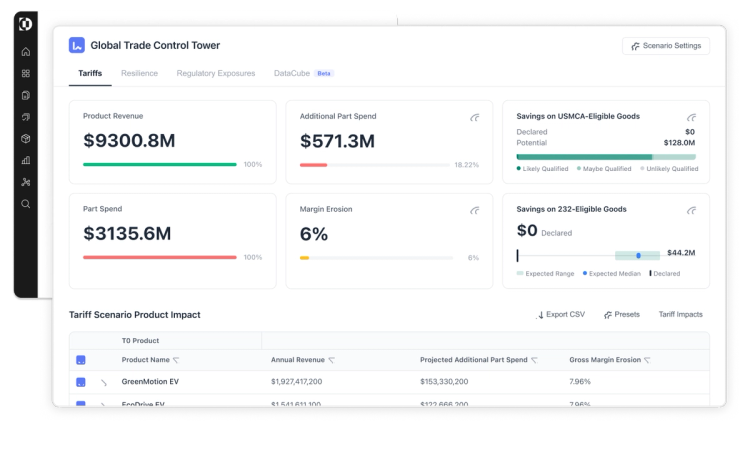Click the $128.0M Potential savings value
Image resolution: width=750 pixels, height=450 pixels.
[679, 143]
